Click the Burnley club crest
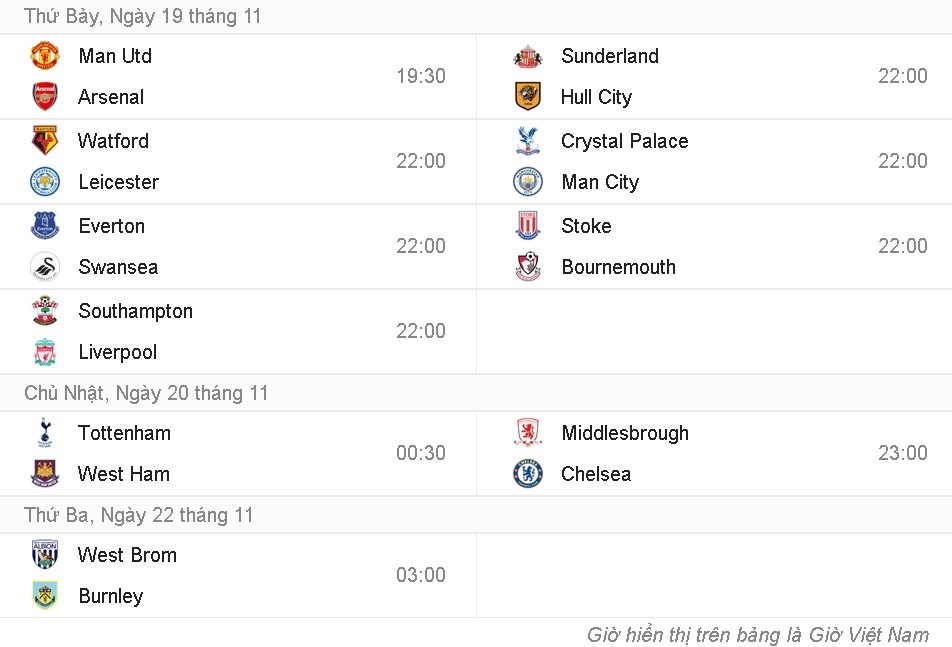Image resolution: width=952 pixels, height=647 pixels. (x=45, y=596)
